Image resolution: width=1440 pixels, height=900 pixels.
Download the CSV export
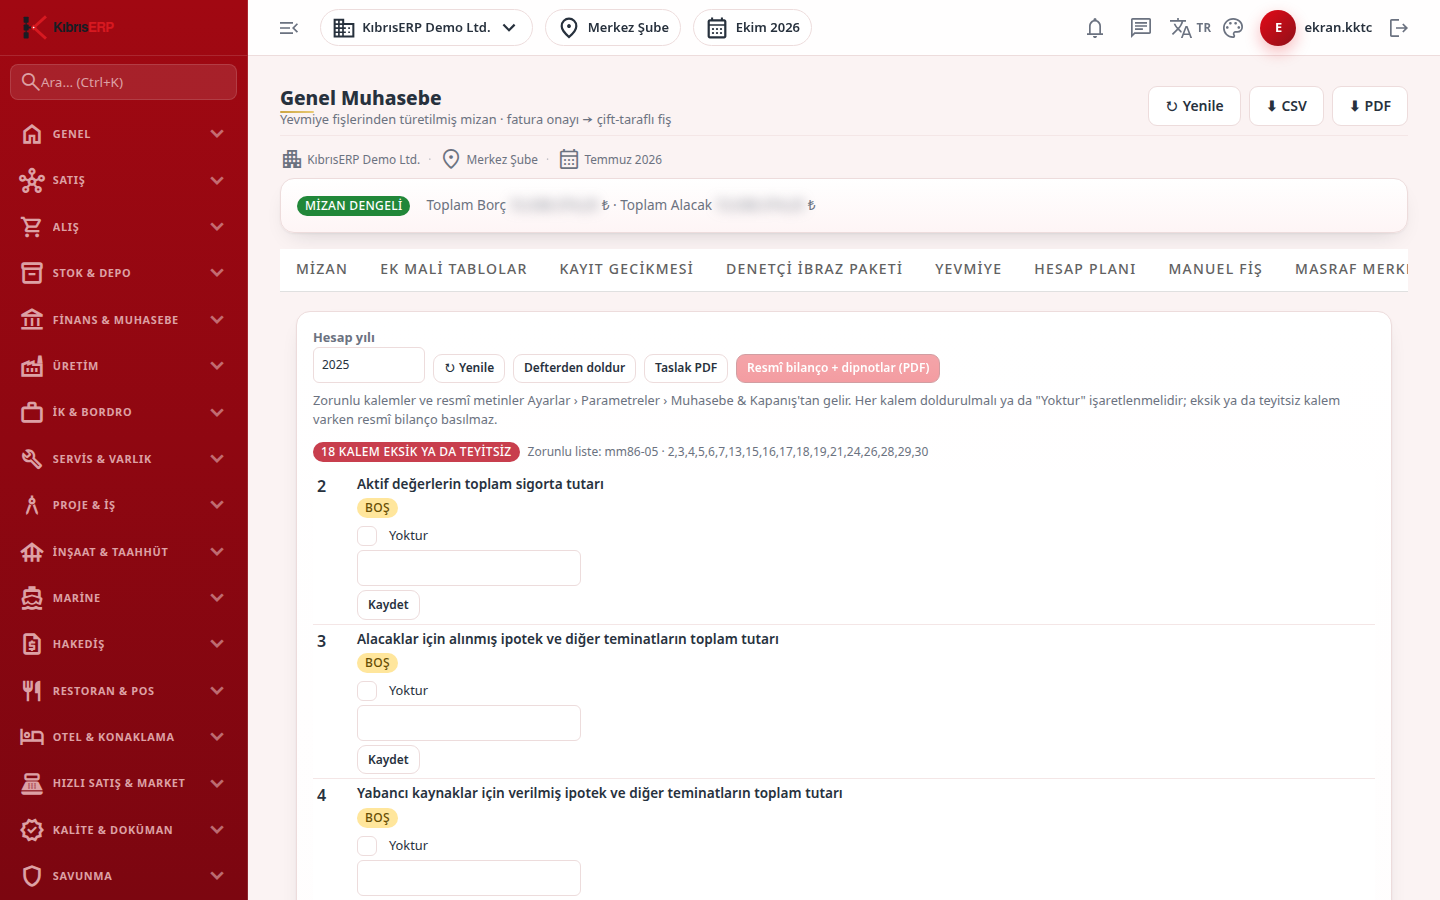(1286, 106)
